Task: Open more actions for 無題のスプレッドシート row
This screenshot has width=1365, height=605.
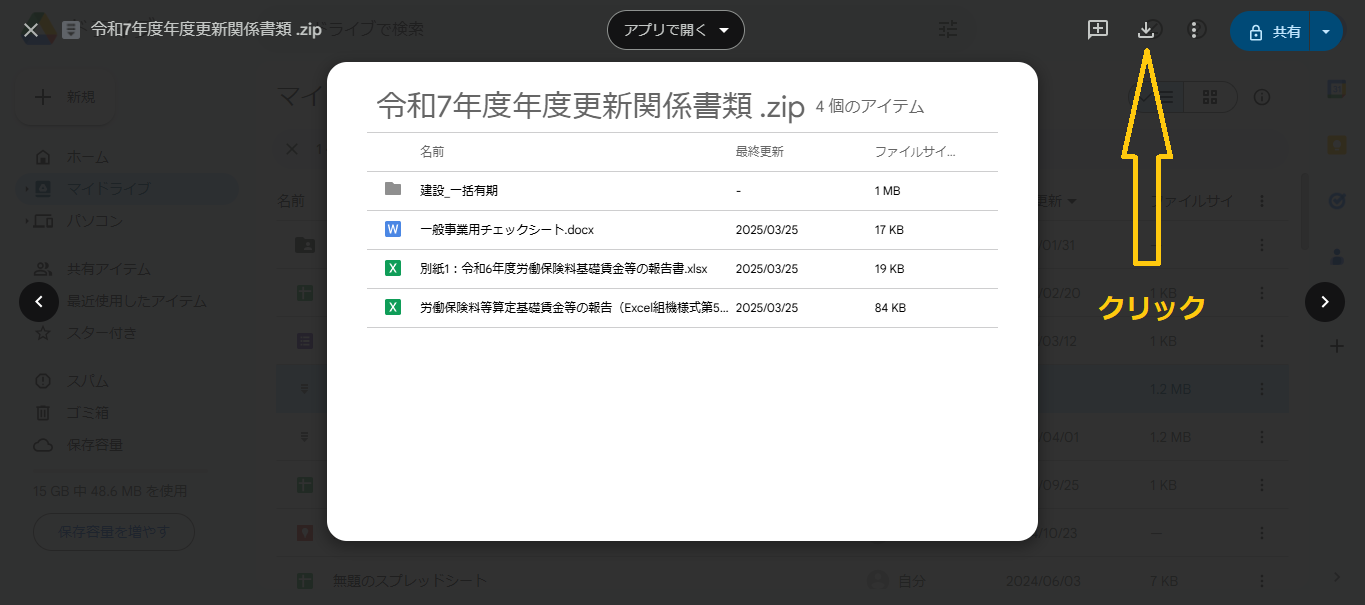Action: point(1262,581)
